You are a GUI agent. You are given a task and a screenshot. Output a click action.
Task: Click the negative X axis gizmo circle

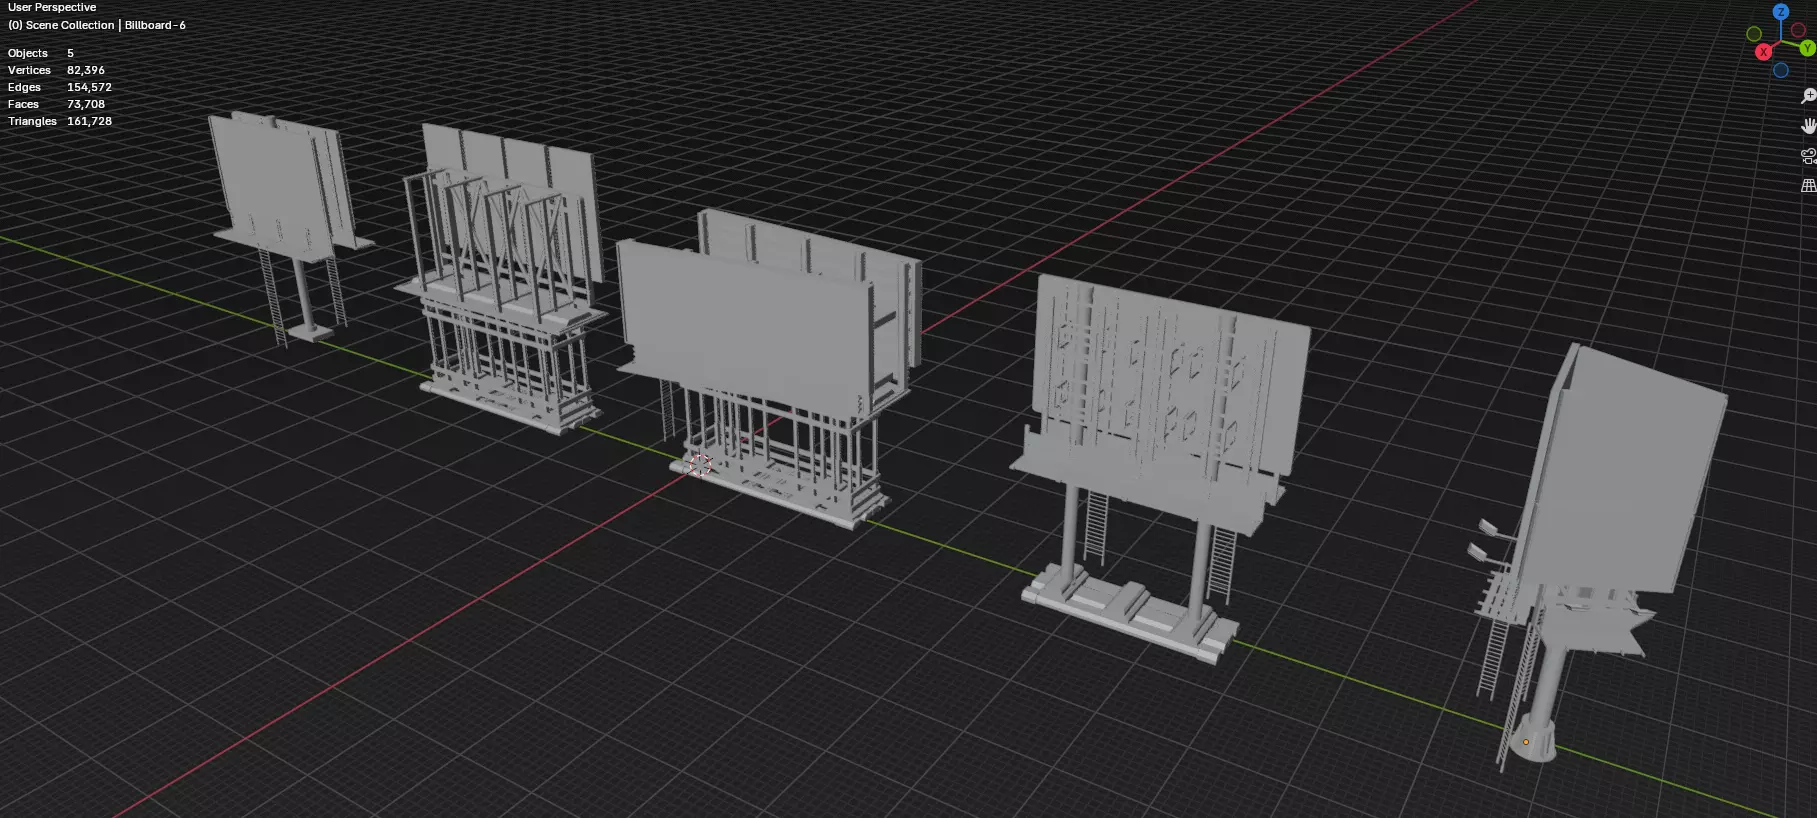point(1798,31)
